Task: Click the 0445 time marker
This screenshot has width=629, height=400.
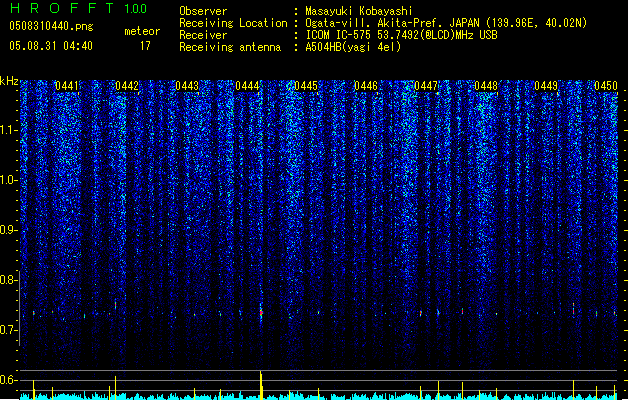Action: coord(306,86)
